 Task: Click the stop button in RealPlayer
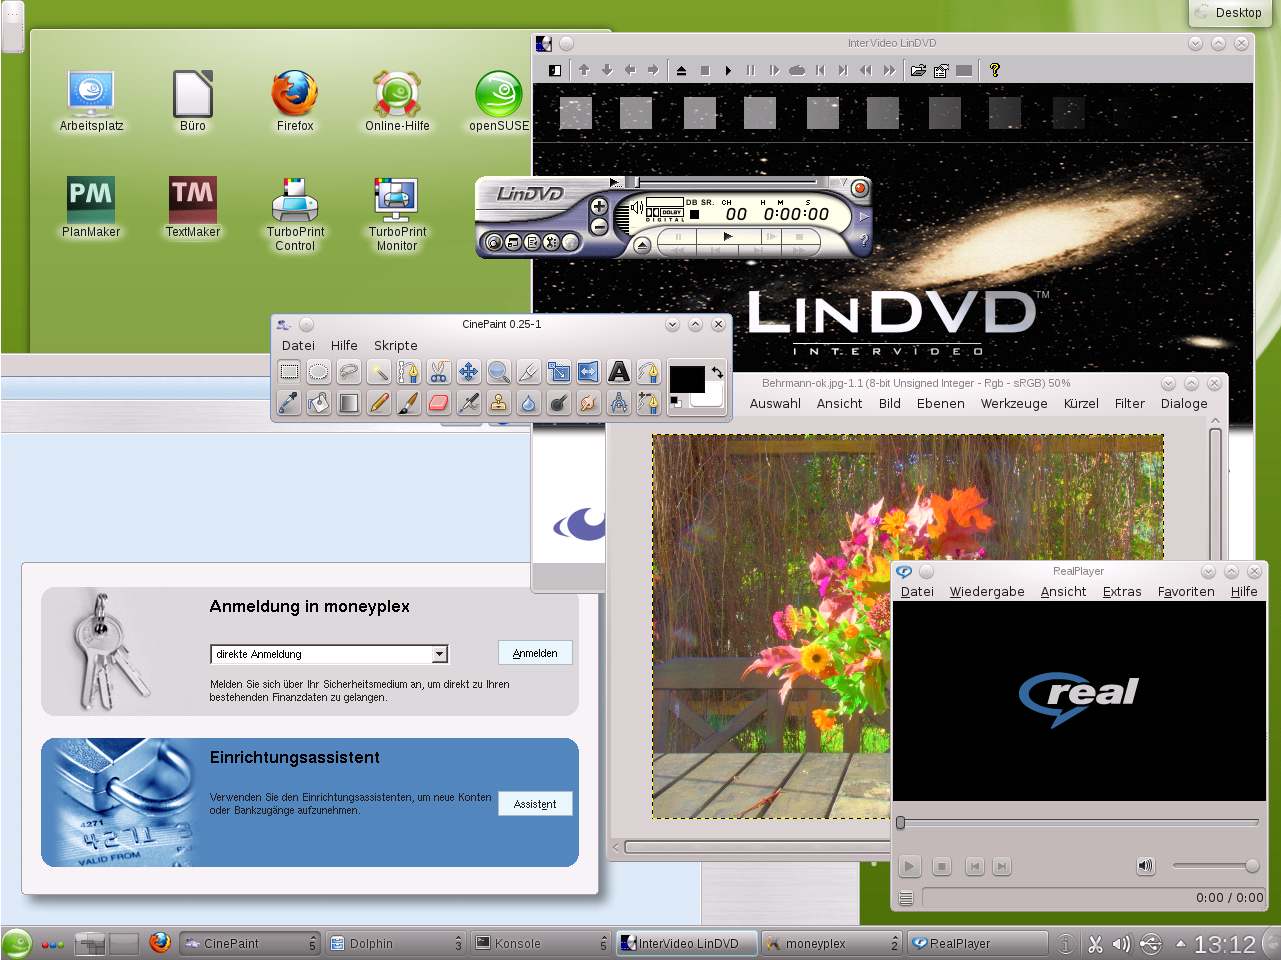941,866
